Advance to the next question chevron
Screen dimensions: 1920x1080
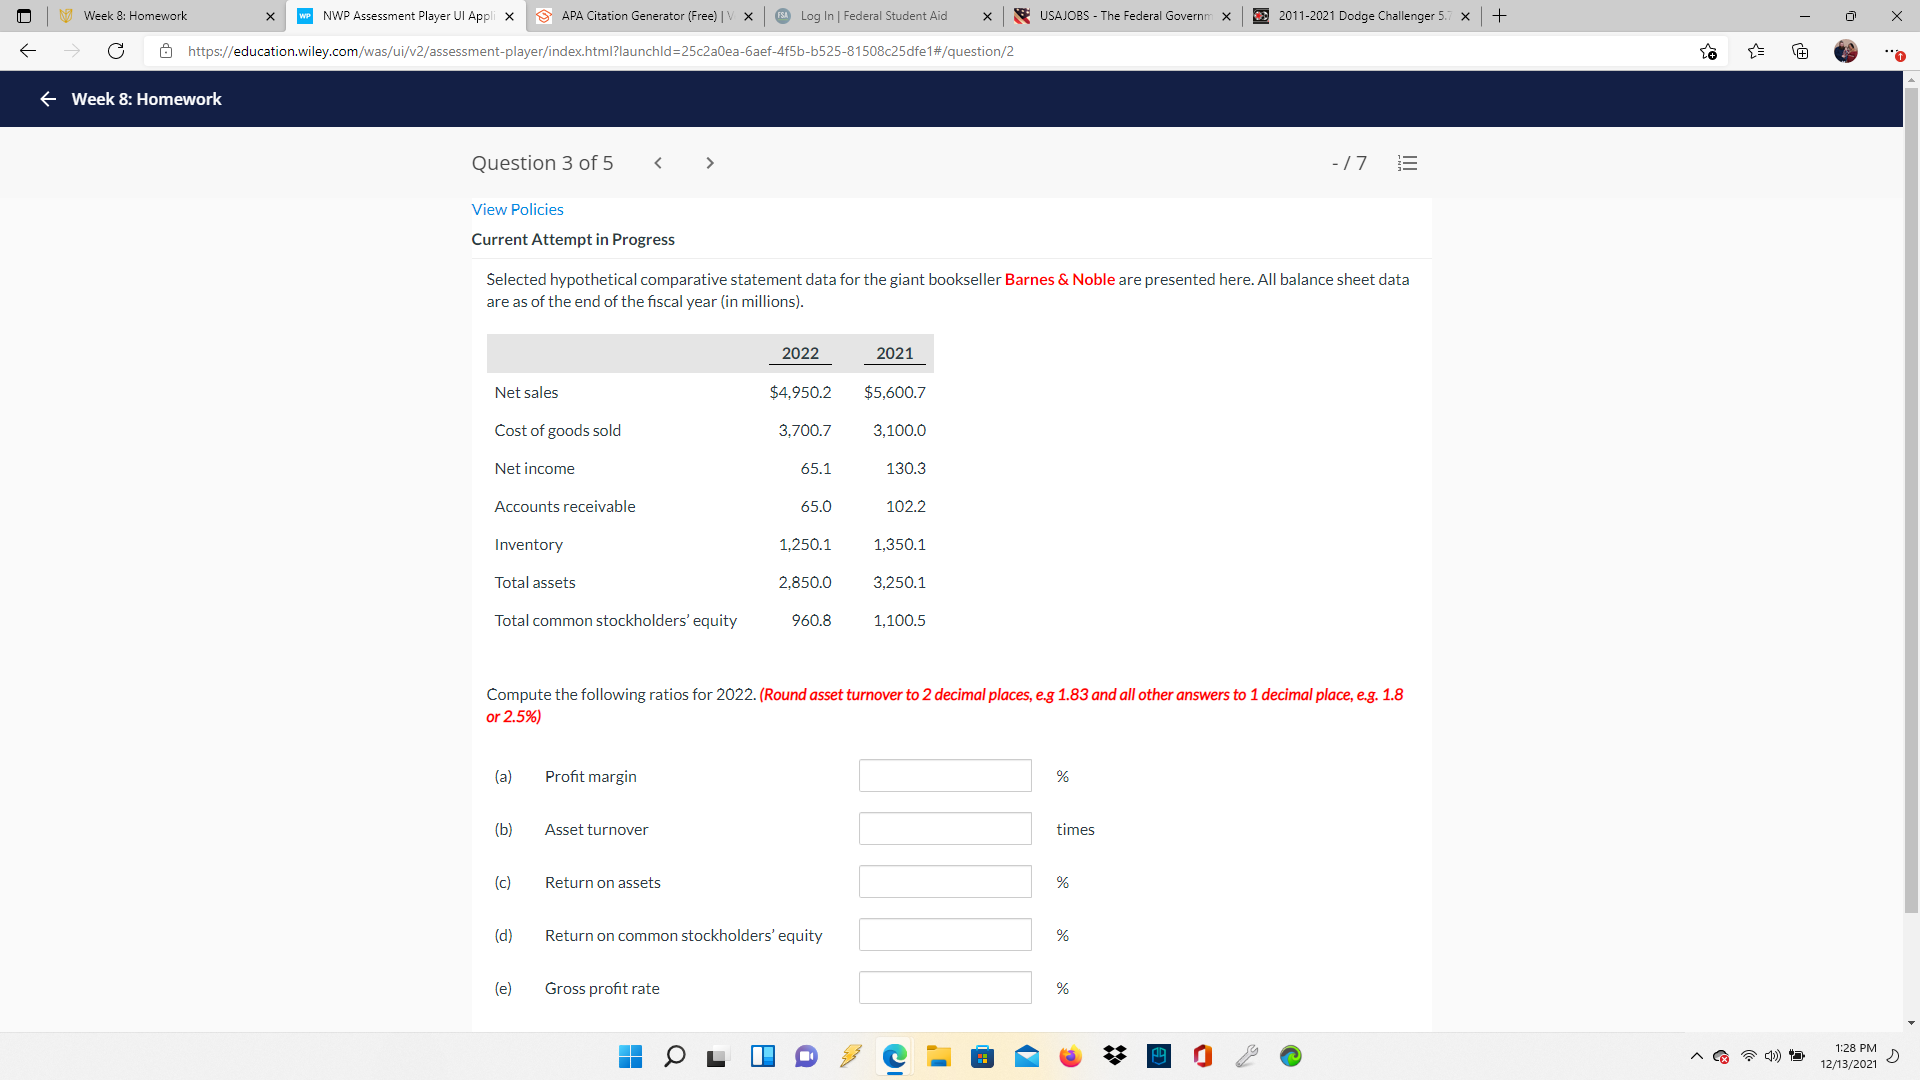(710, 162)
